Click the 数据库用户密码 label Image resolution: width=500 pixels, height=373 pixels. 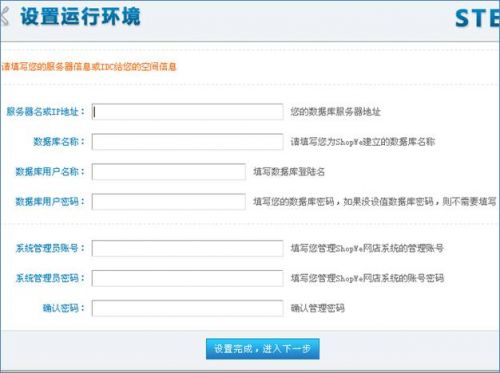pyautogui.click(x=50, y=202)
